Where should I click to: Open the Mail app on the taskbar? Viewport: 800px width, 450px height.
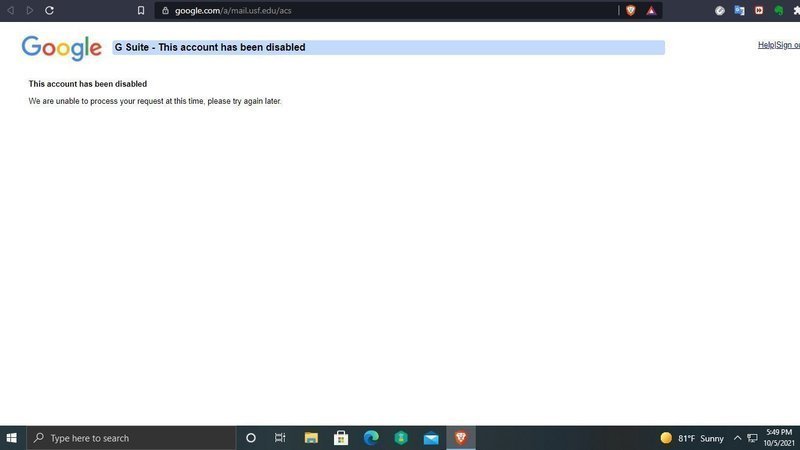(431, 438)
